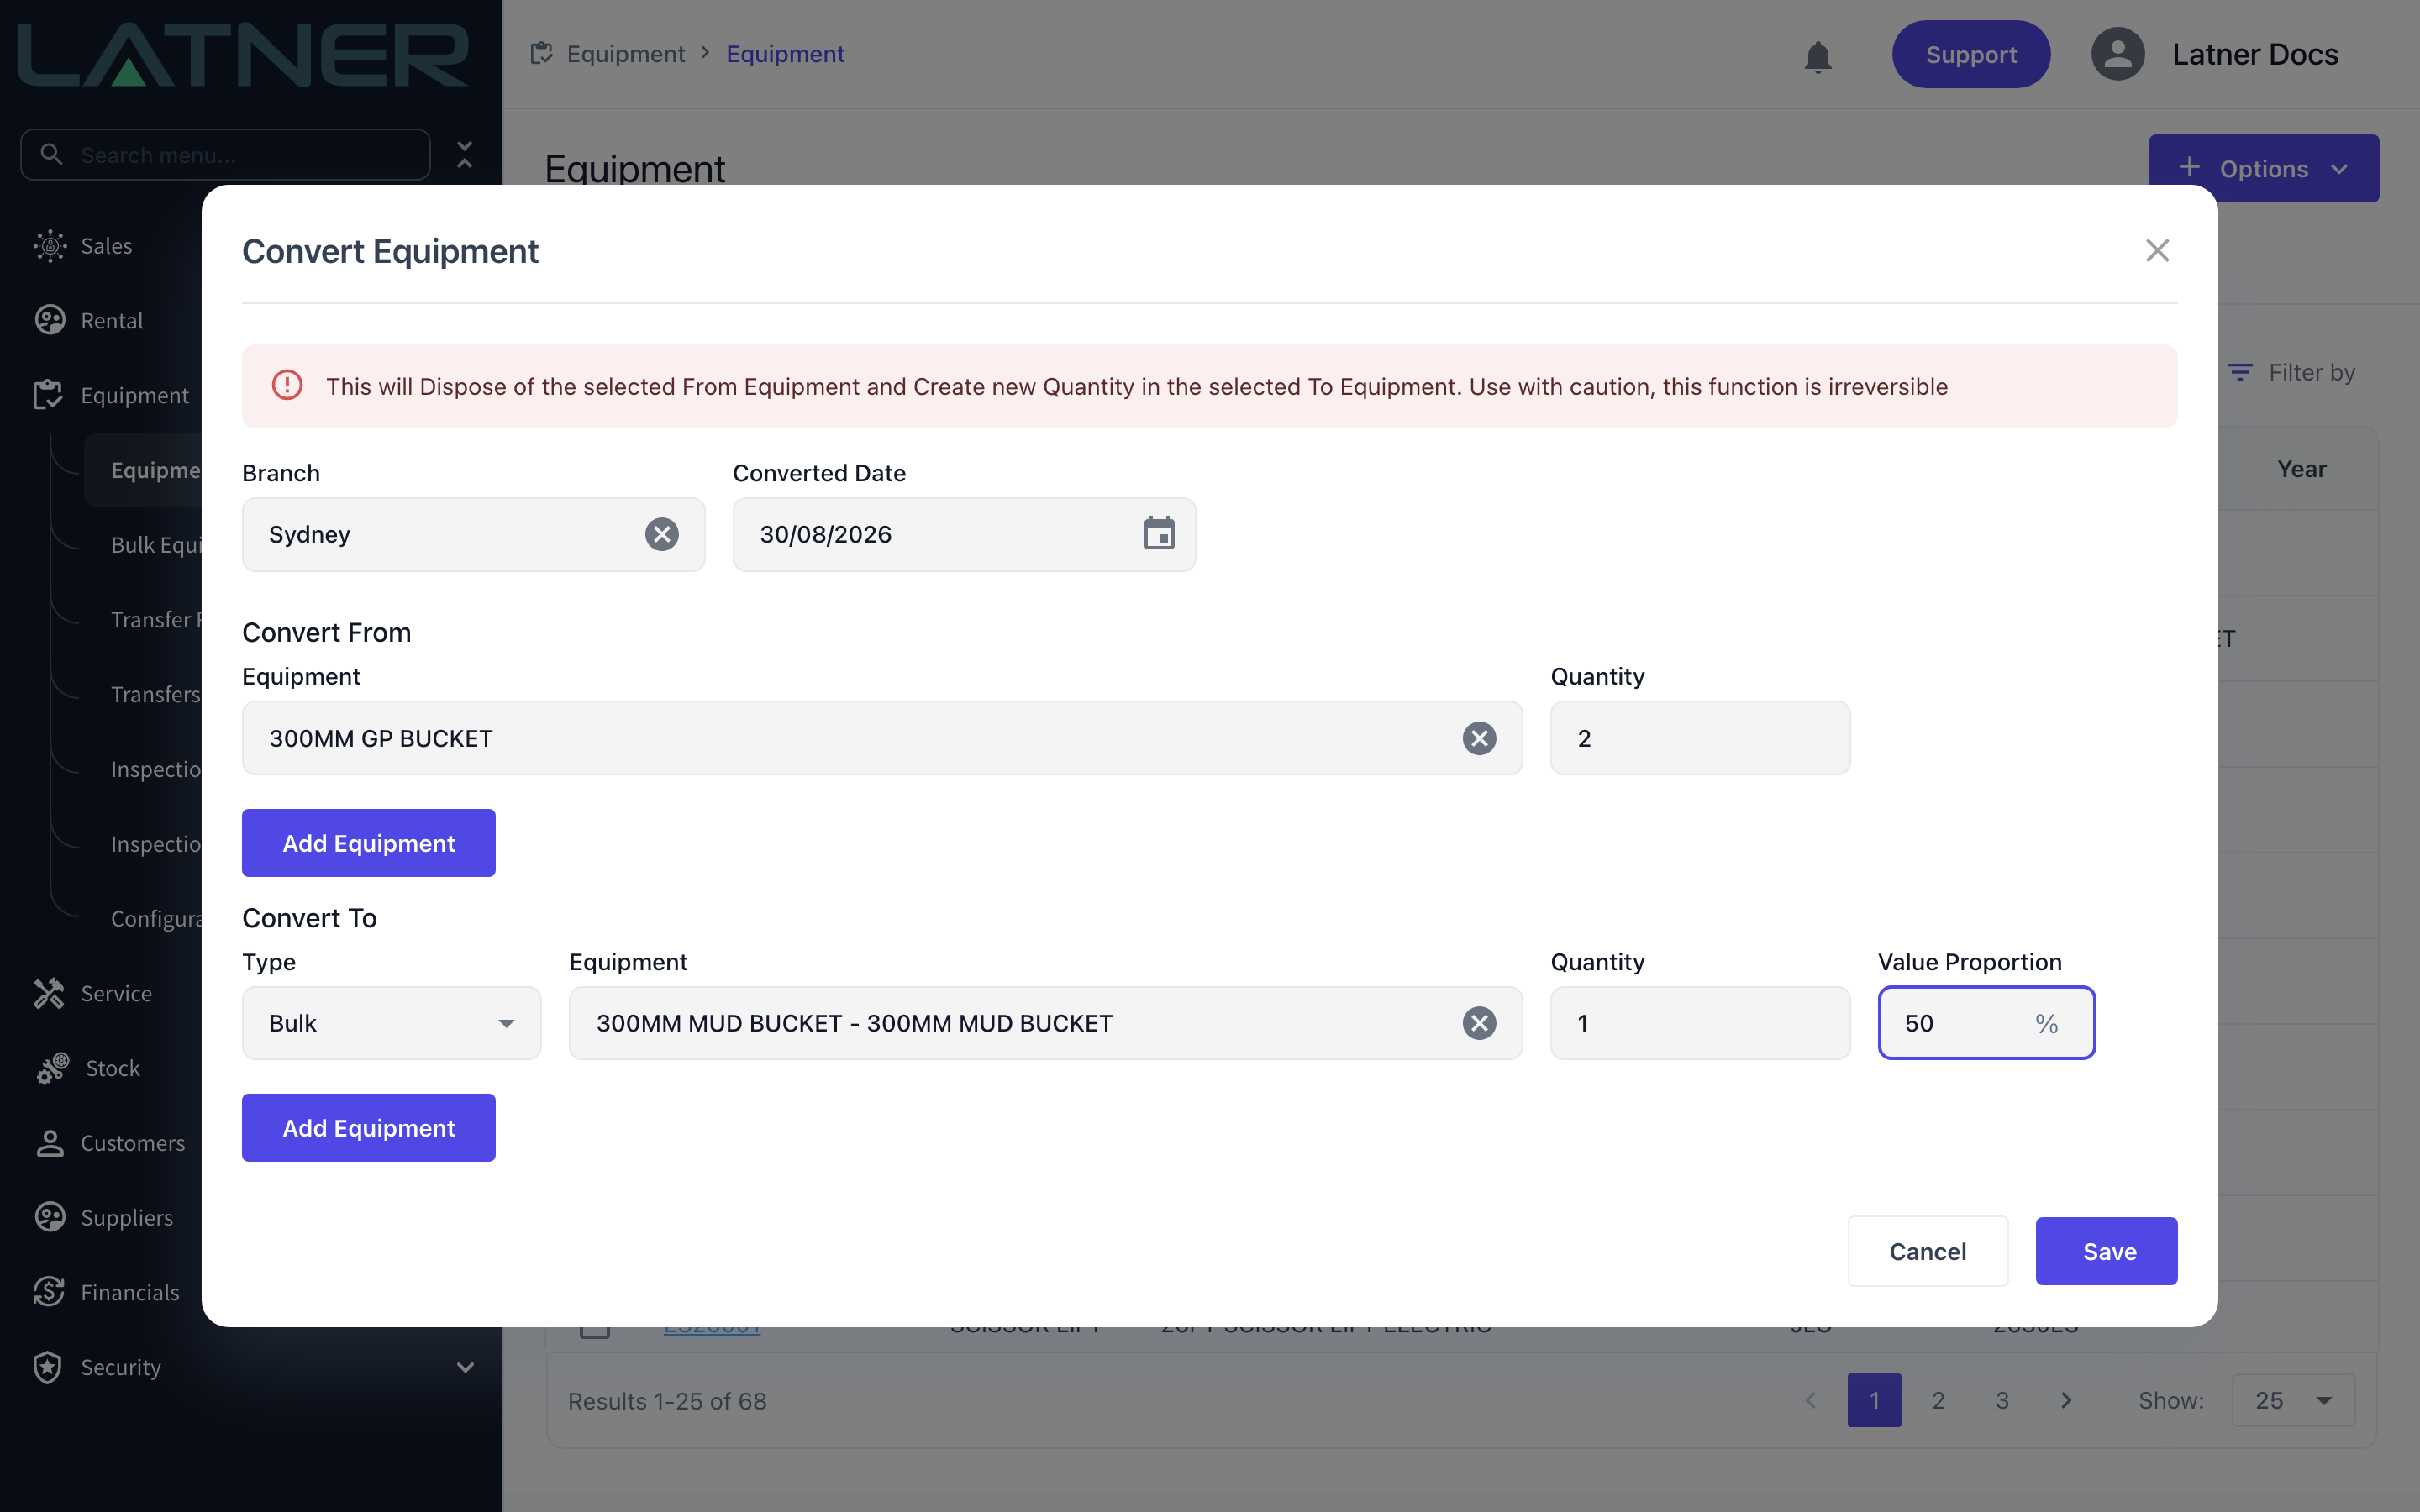
Task: Close the Convert Equipment dialog
Action: [x=2157, y=250]
